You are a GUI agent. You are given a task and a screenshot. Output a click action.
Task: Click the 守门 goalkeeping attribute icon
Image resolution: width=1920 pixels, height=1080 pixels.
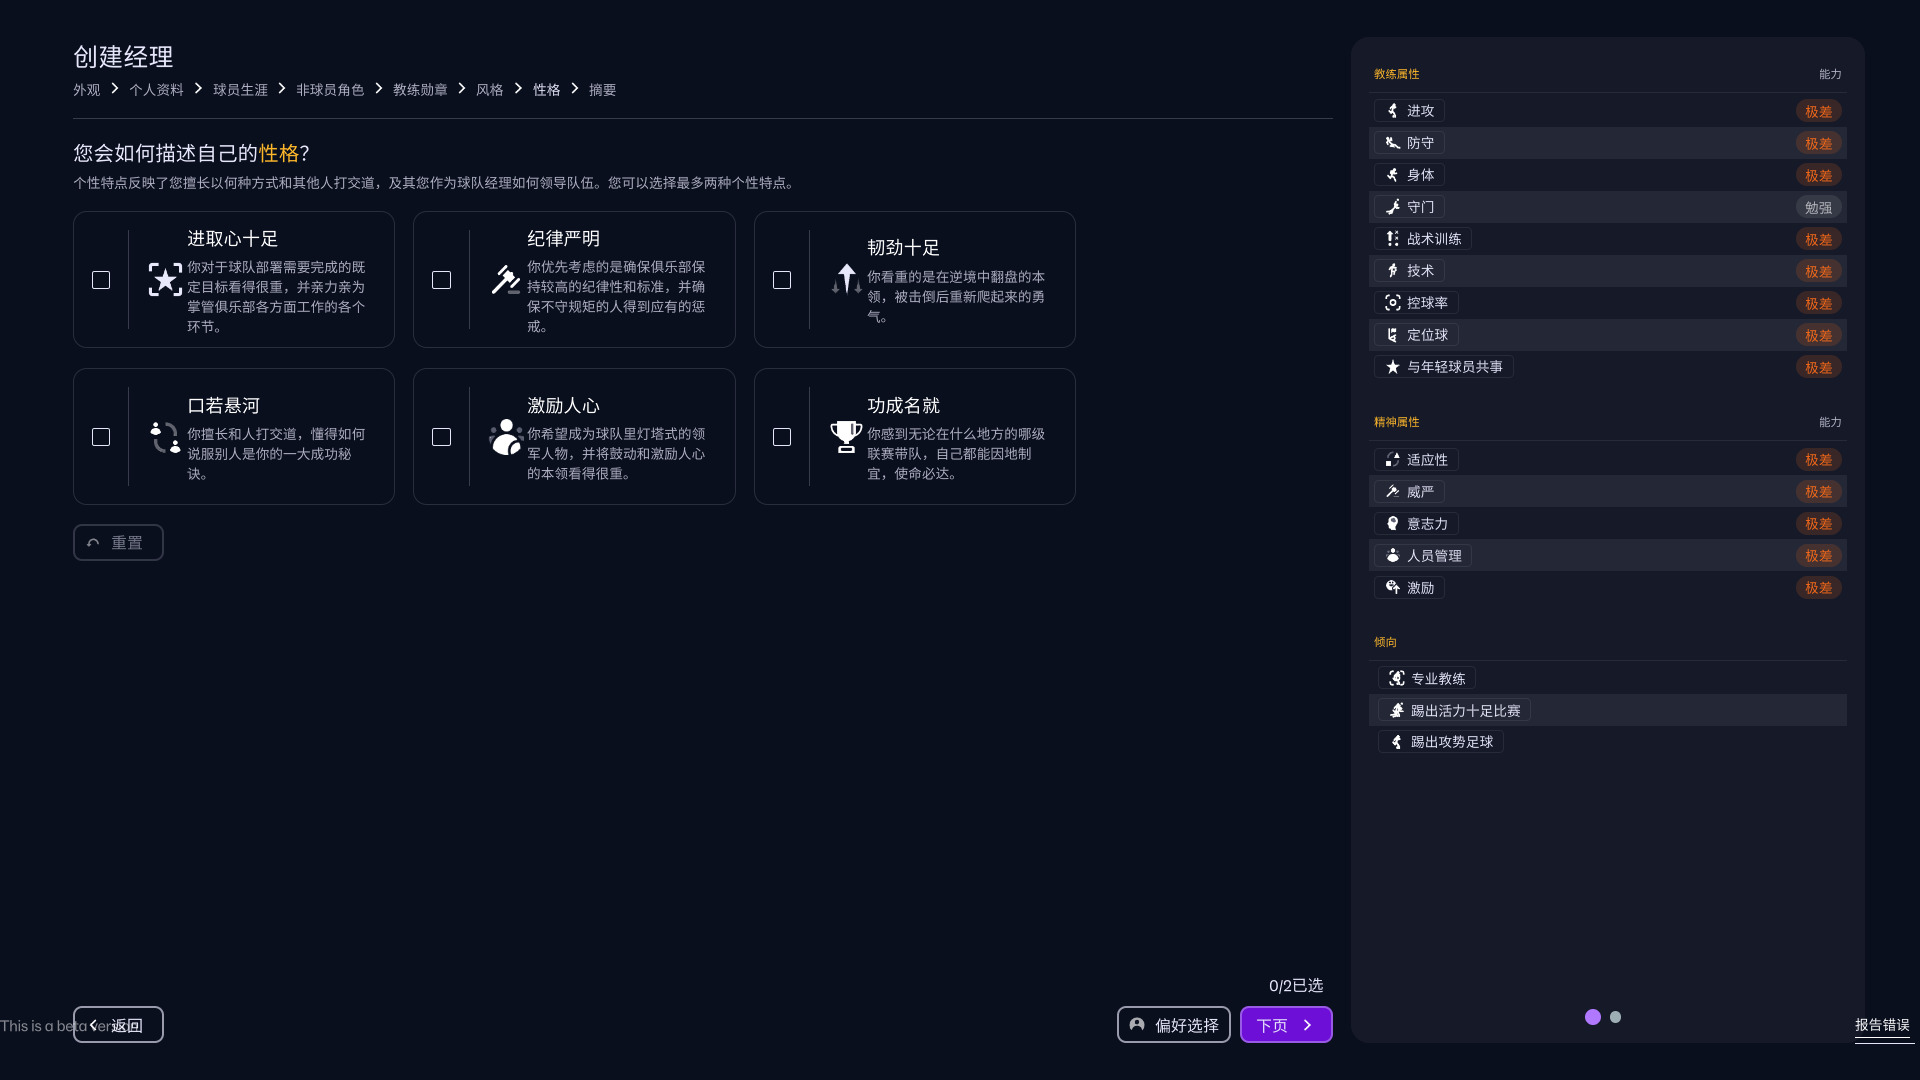point(1392,207)
